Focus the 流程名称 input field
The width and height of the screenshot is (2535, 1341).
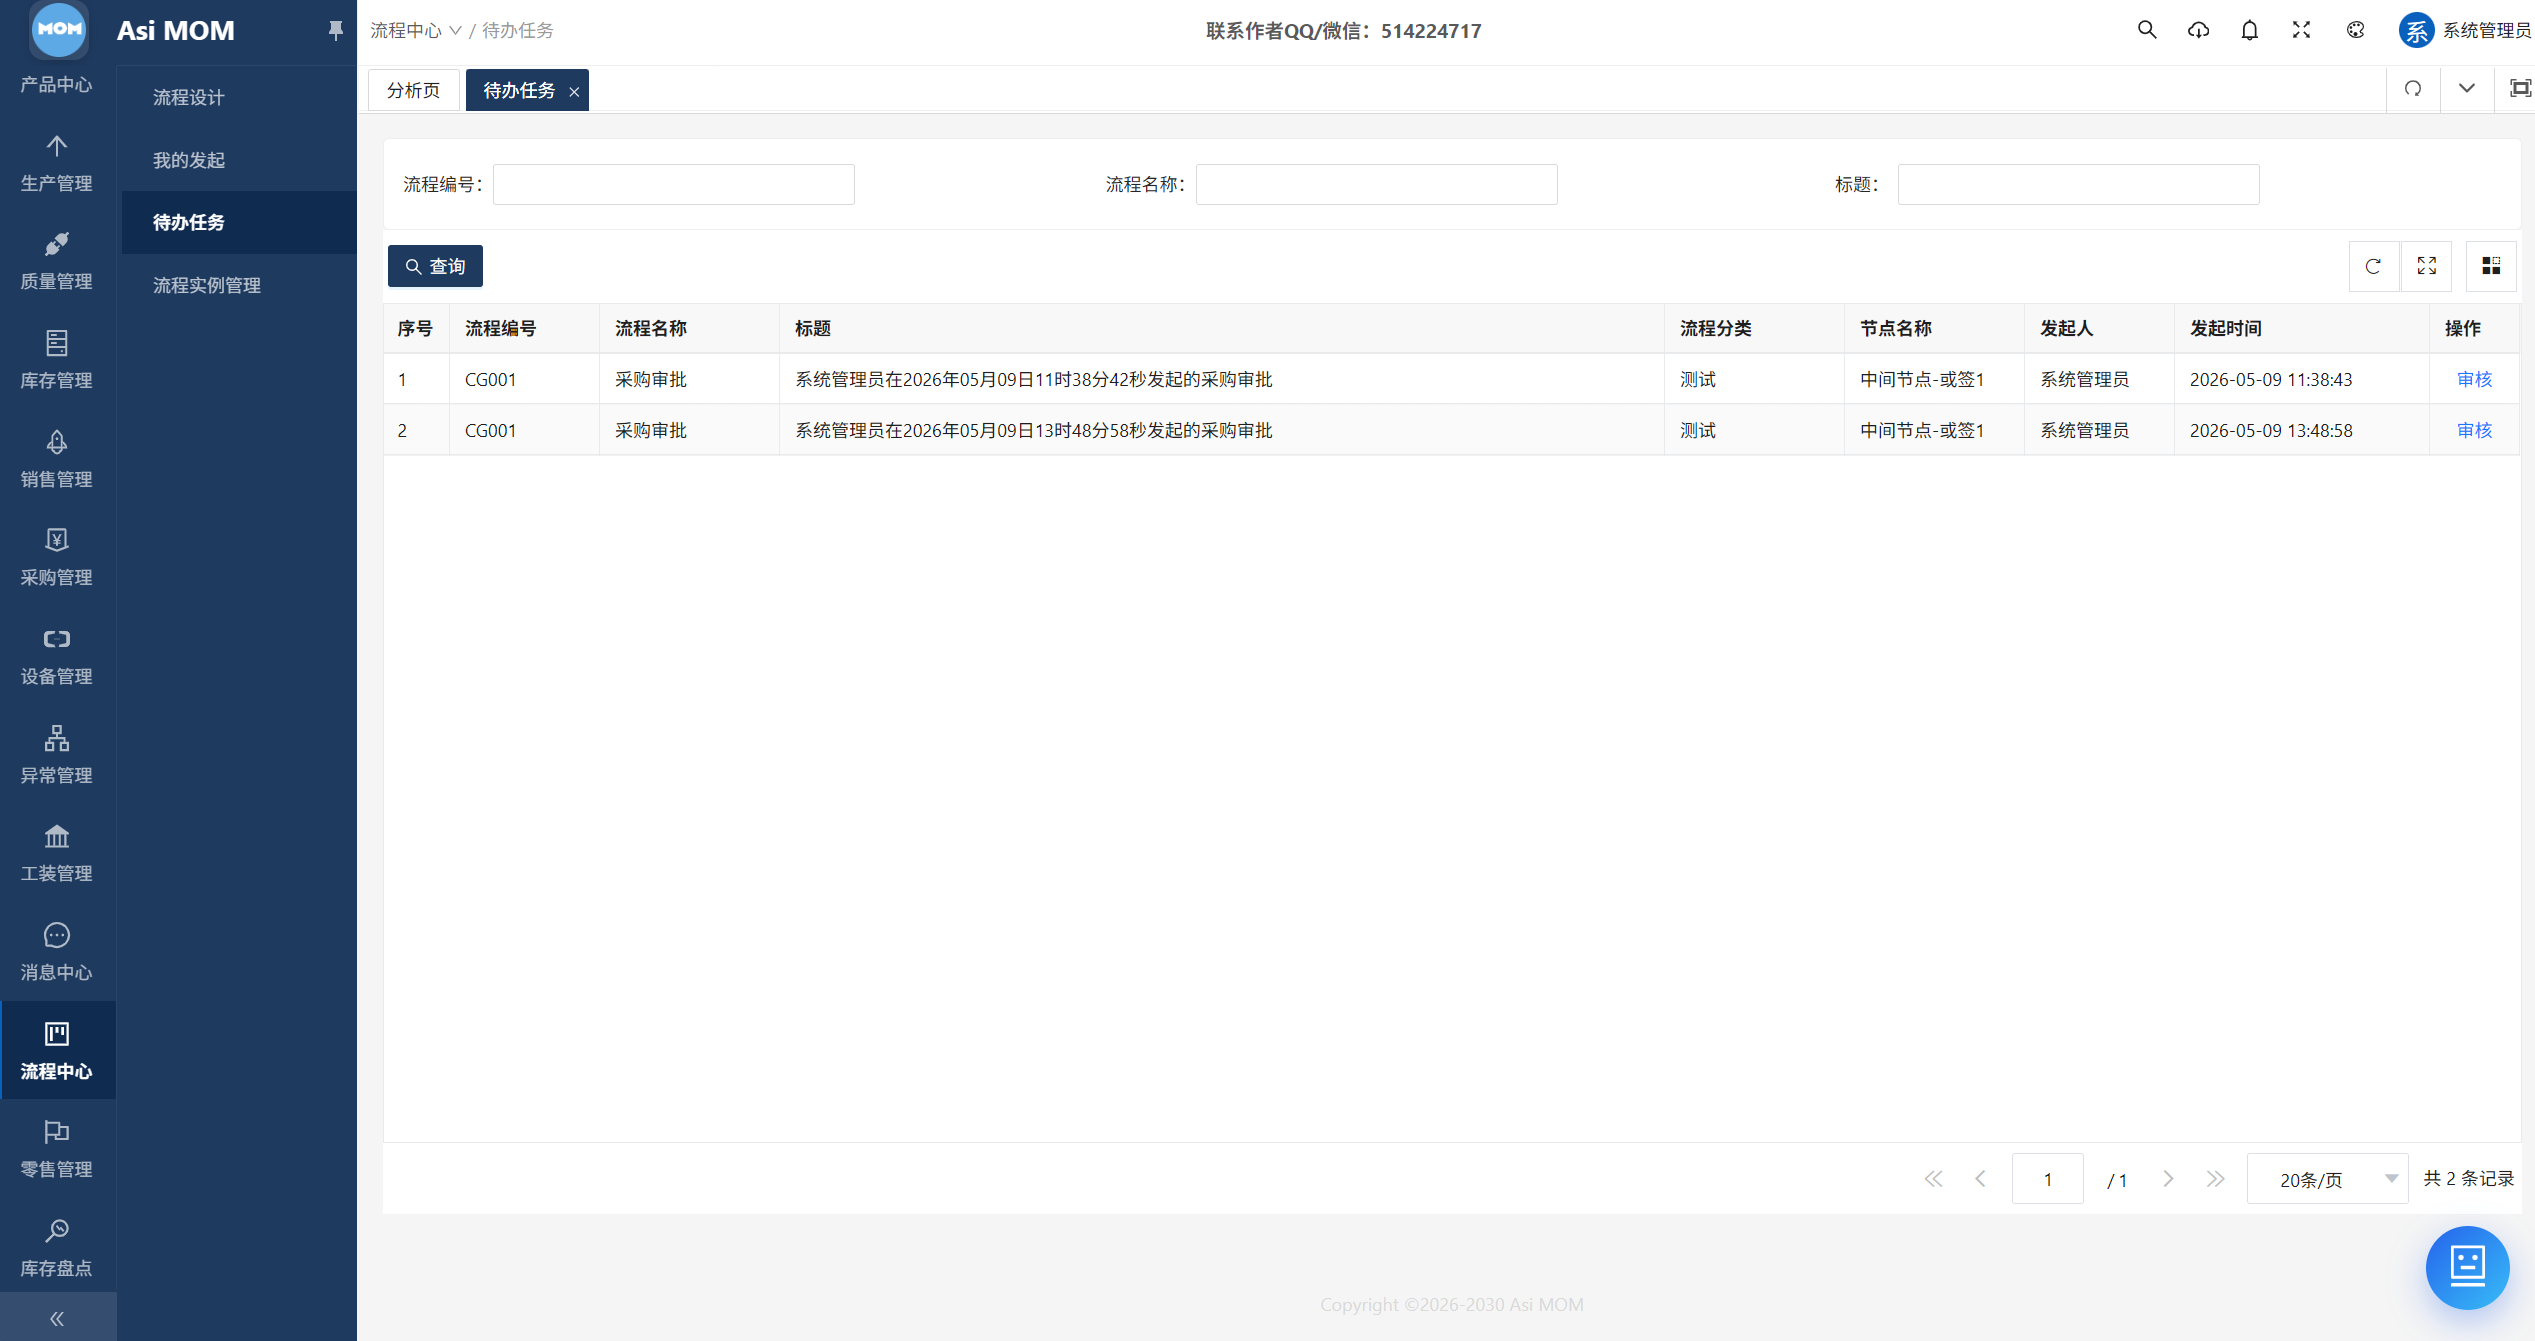pos(1376,184)
